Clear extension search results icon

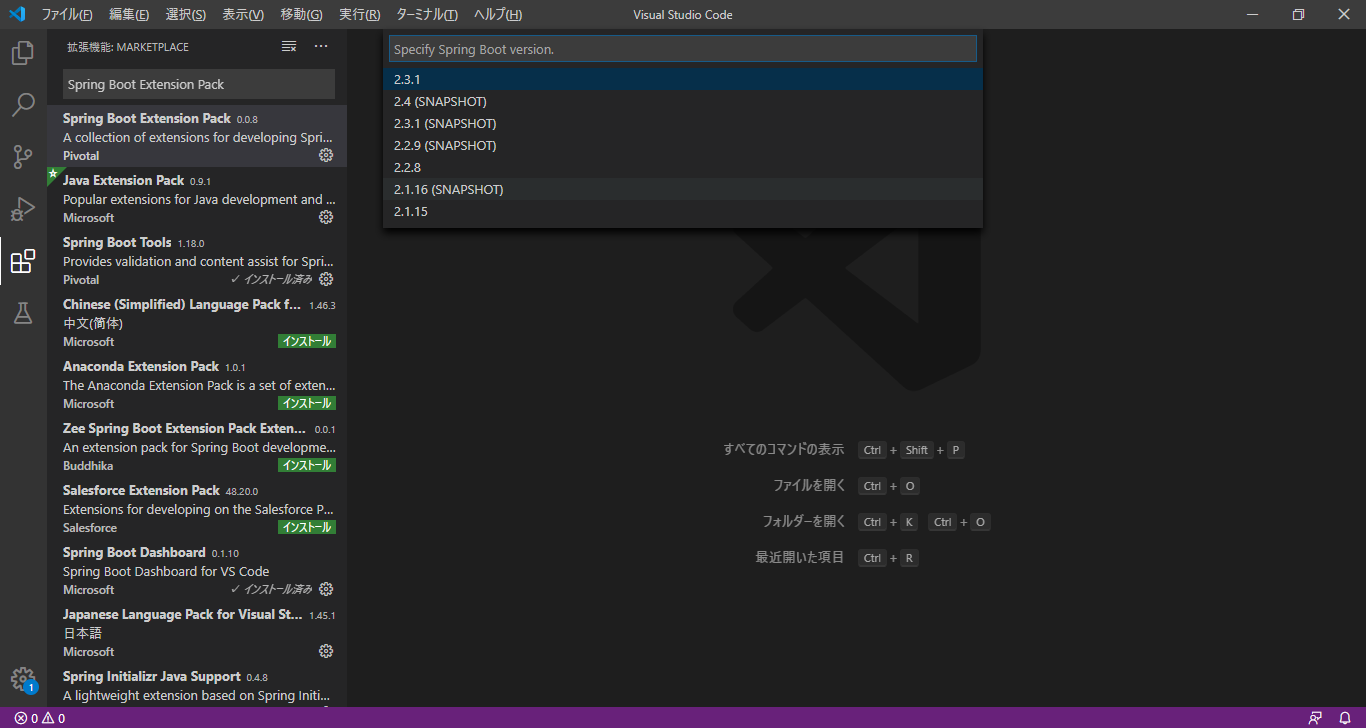(289, 46)
